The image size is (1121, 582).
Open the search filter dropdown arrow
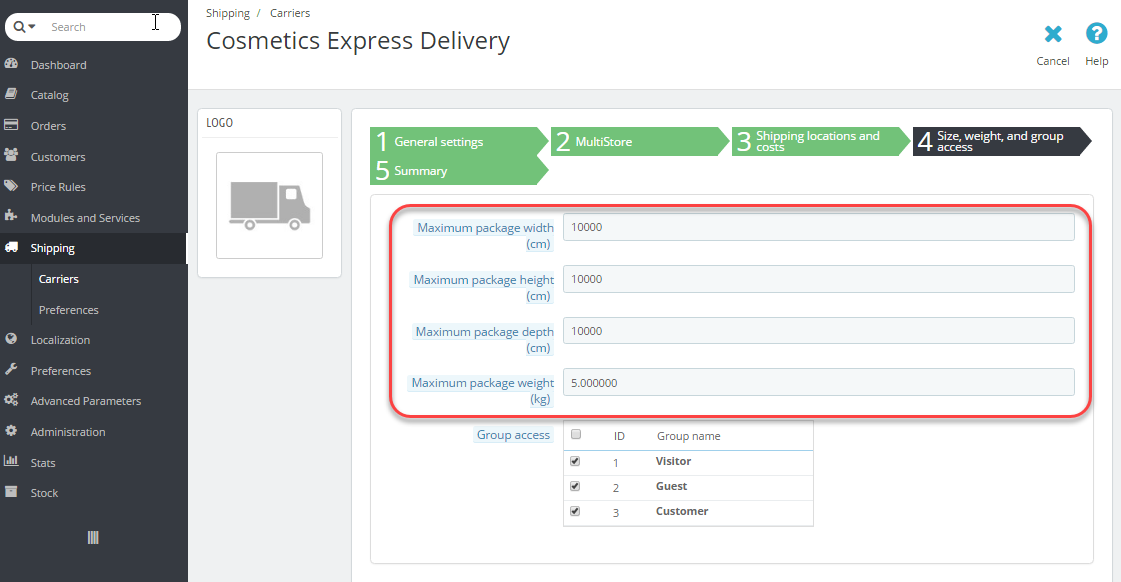[x=32, y=26]
